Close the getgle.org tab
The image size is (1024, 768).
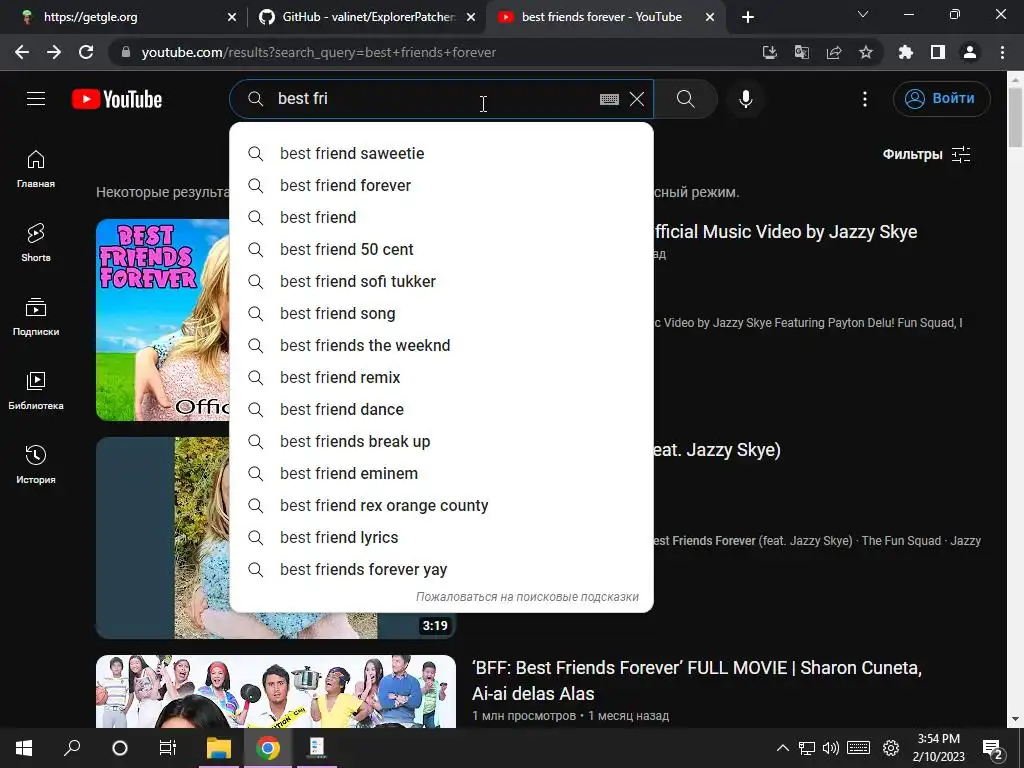coord(232,18)
